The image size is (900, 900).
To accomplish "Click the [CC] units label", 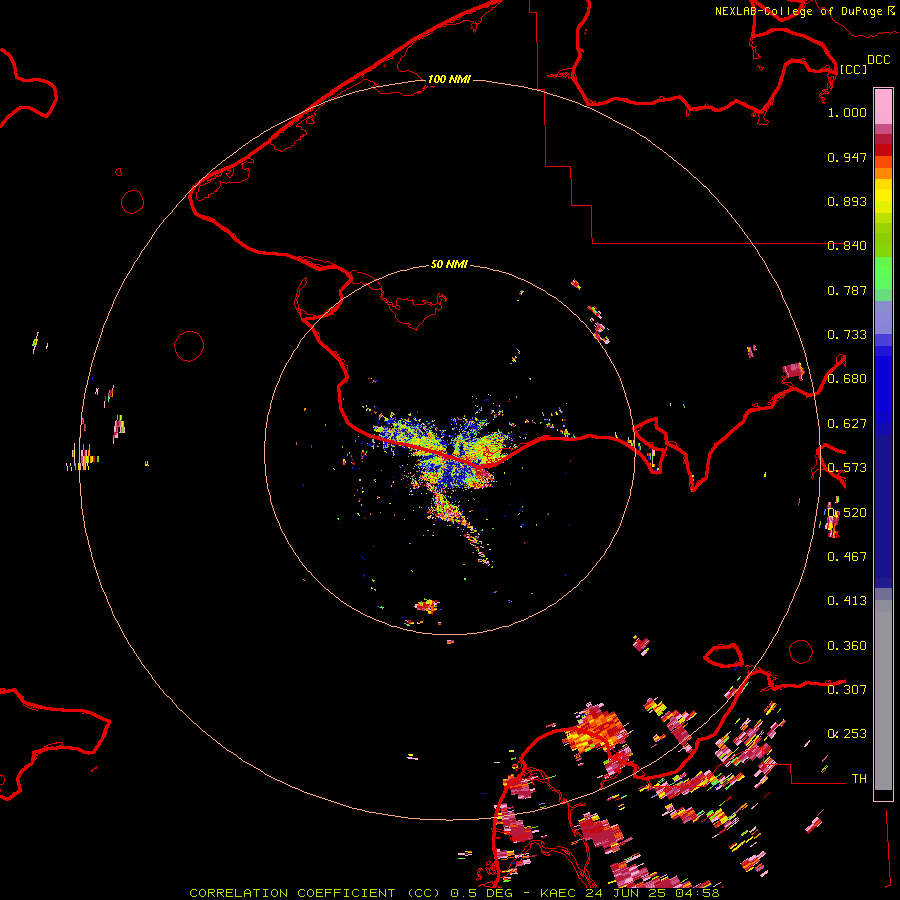I will point(853,69).
